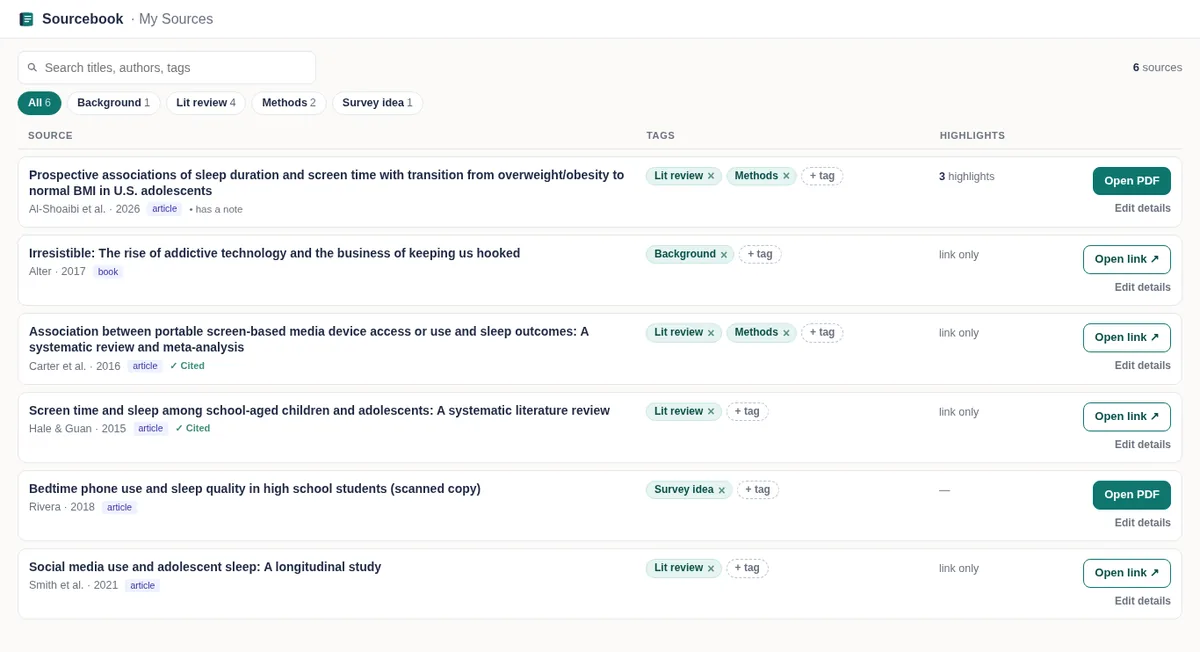Add a tag to Hale & Guan source
The image size is (1200, 652).
click(x=747, y=411)
